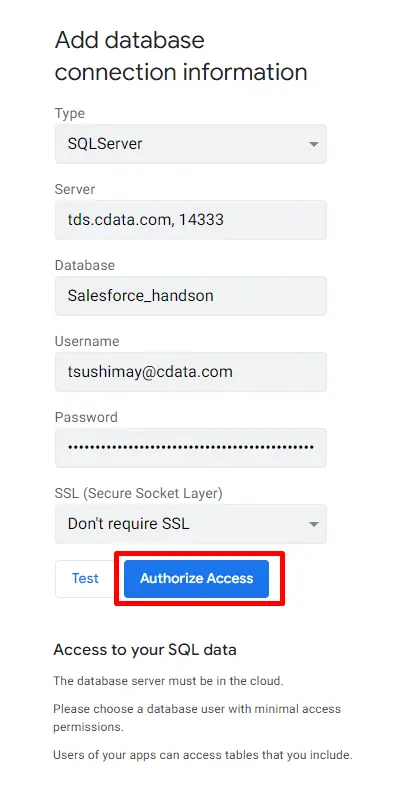Focus the Server field with tds.cdata.com
The width and height of the screenshot is (403, 786).
[190, 220]
